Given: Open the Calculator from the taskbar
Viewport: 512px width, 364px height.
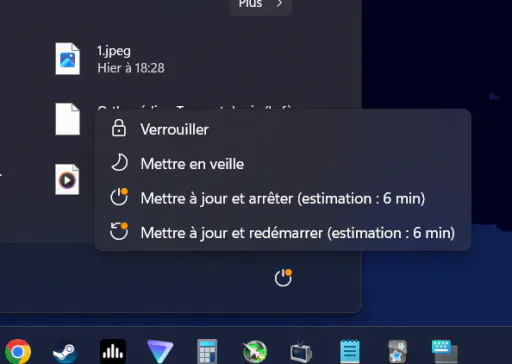Looking at the screenshot, I should (207, 352).
